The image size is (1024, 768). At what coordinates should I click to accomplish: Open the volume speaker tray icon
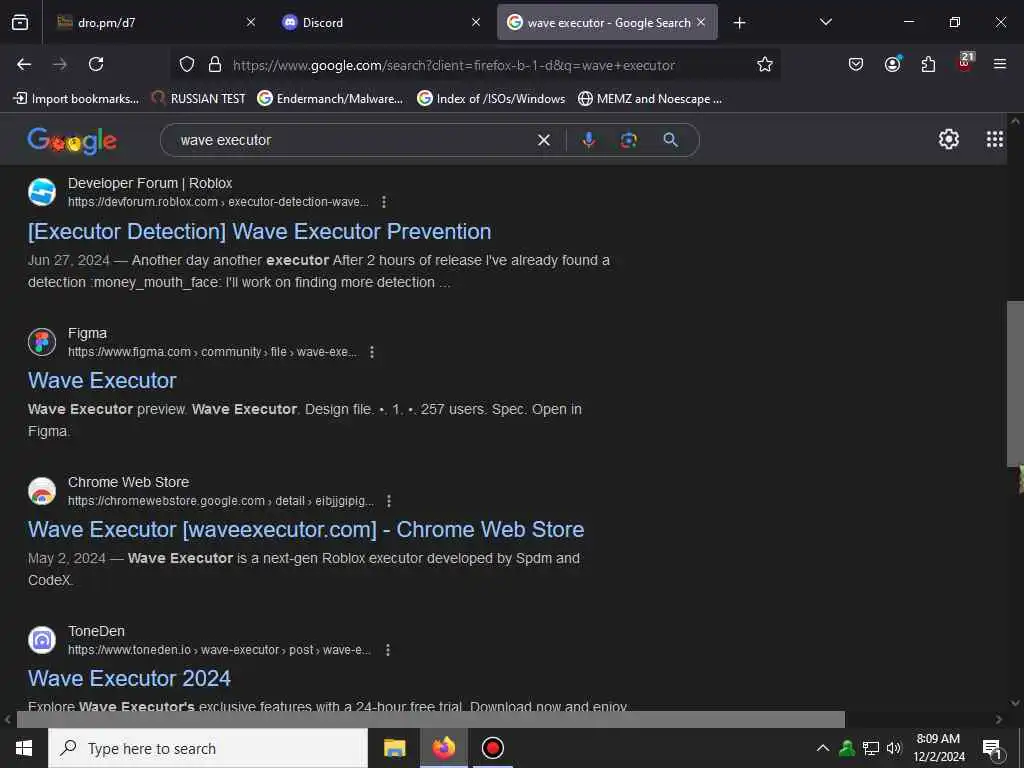pyautogui.click(x=894, y=748)
